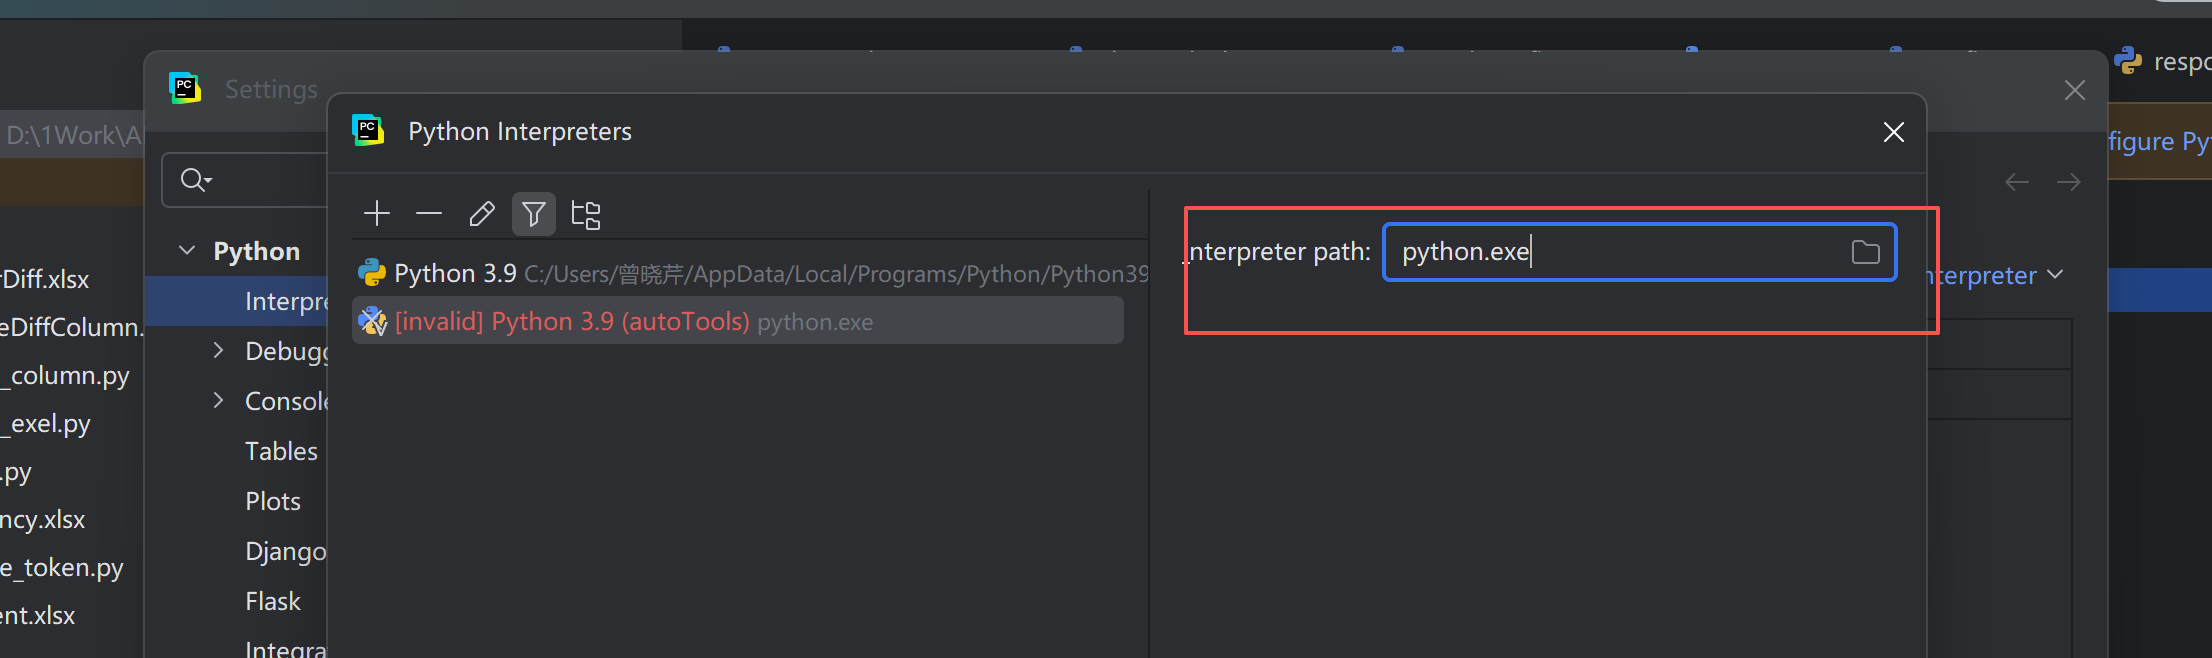Remove selected interpreter with minus icon
This screenshot has height=658, width=2212.
coord(429,214)
